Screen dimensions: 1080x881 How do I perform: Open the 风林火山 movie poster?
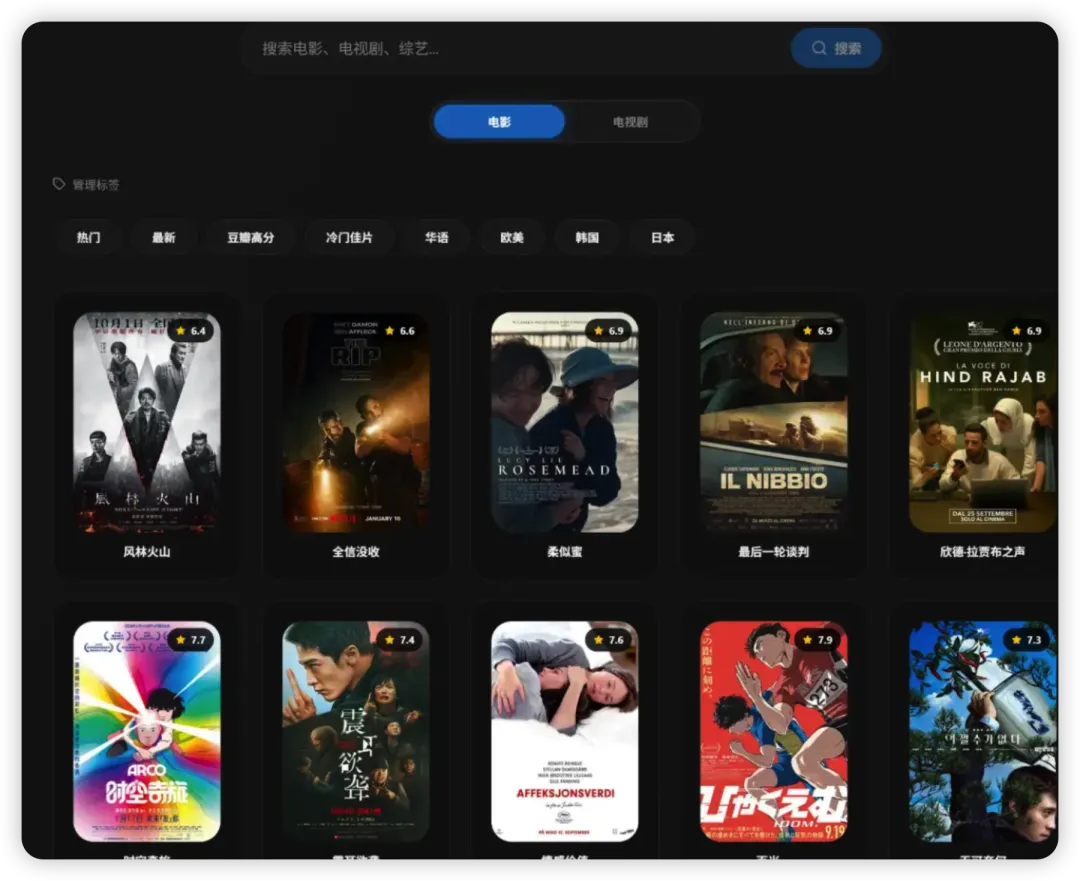147,422
